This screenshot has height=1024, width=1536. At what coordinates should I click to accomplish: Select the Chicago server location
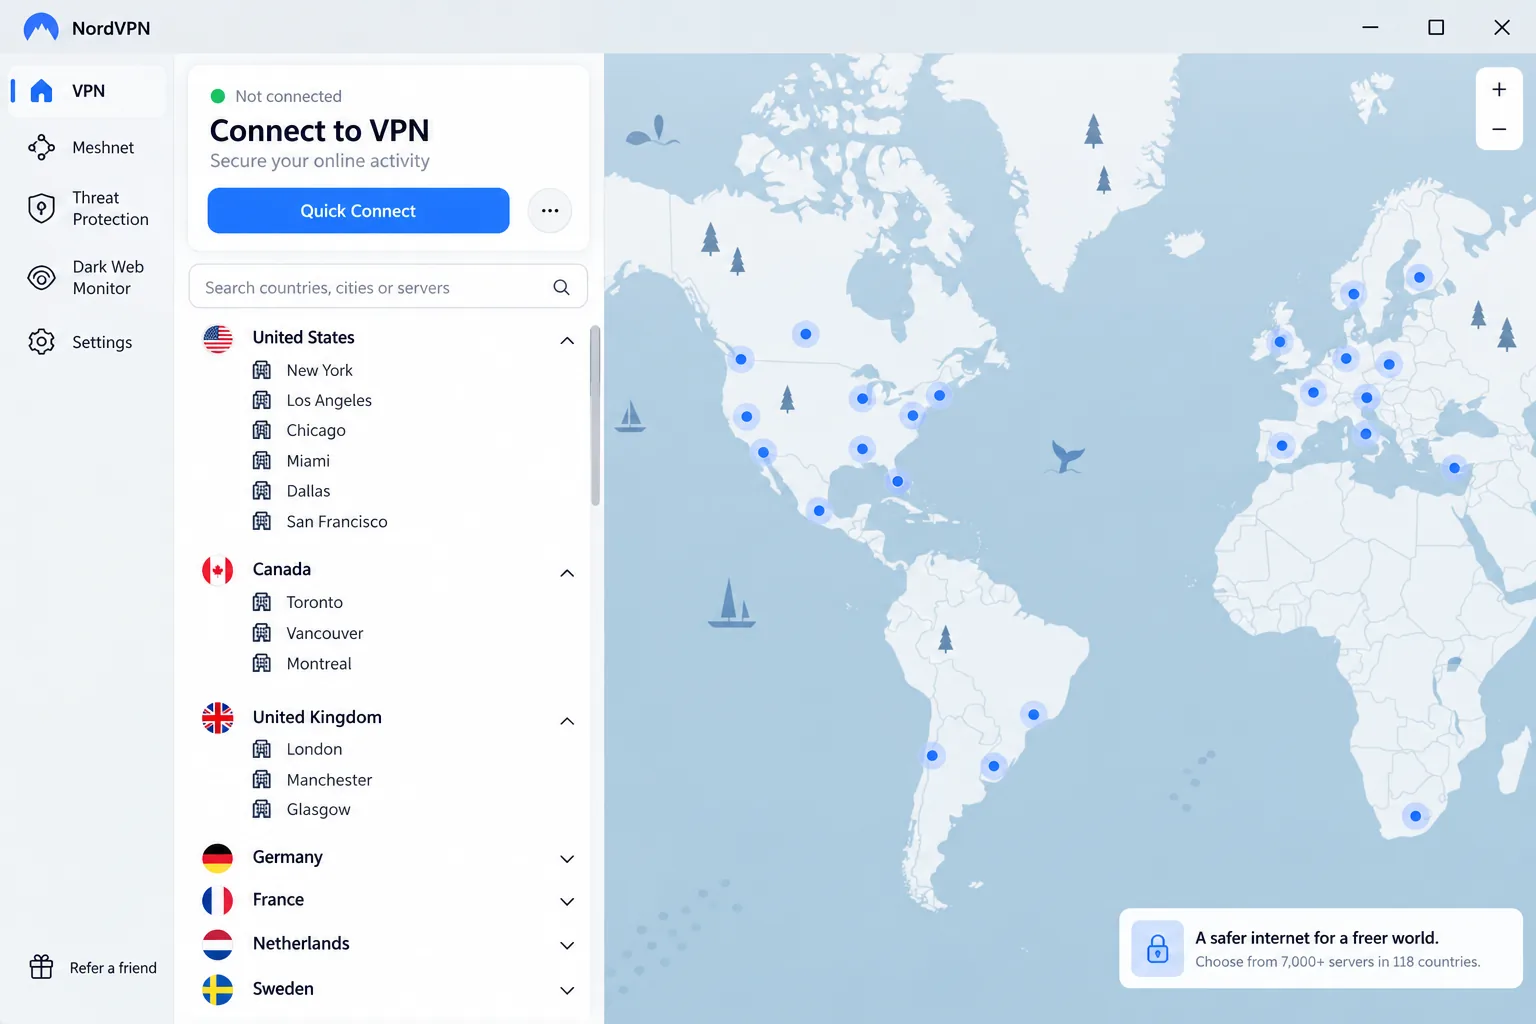[316, 430]
